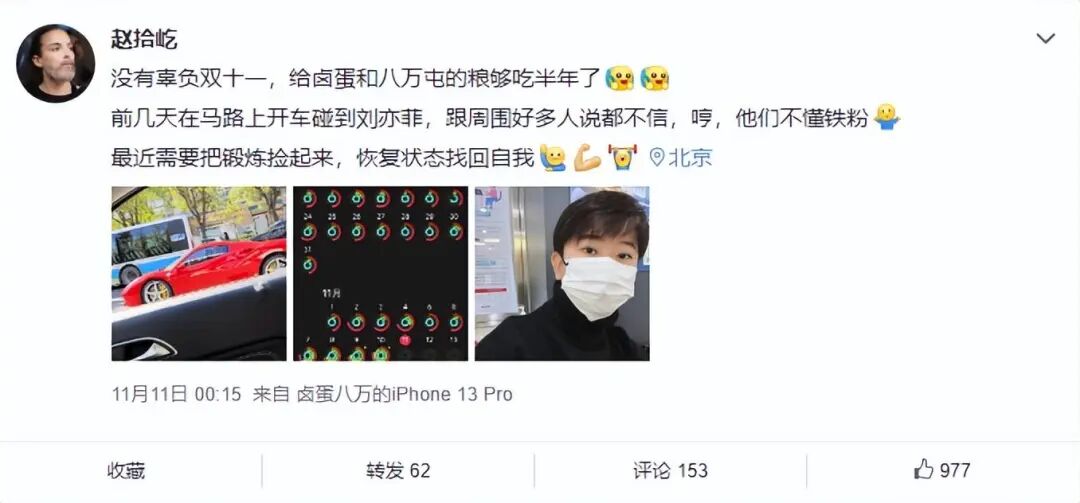Open the 赵拾屹 username profile link
This screenshot has height=503, width=1080.
click(x=144, y=39)
